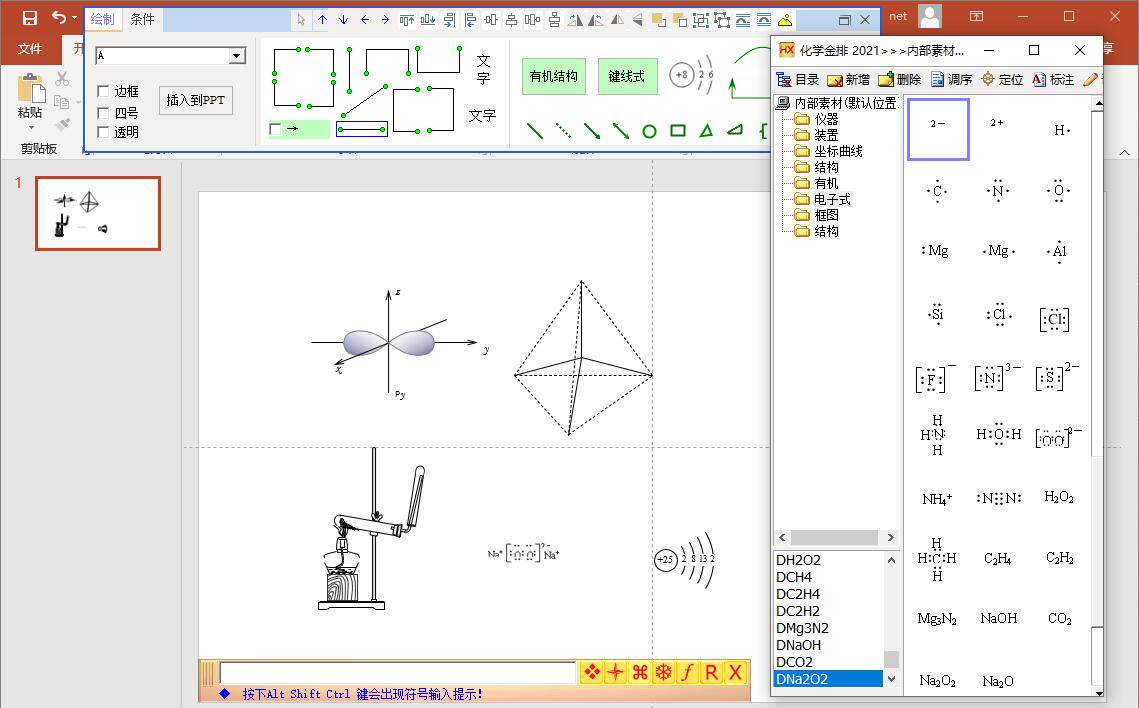Click the 键线式 green button
Screen dimensions: 1139x708
pyautogui.click(x=628, y=76)
